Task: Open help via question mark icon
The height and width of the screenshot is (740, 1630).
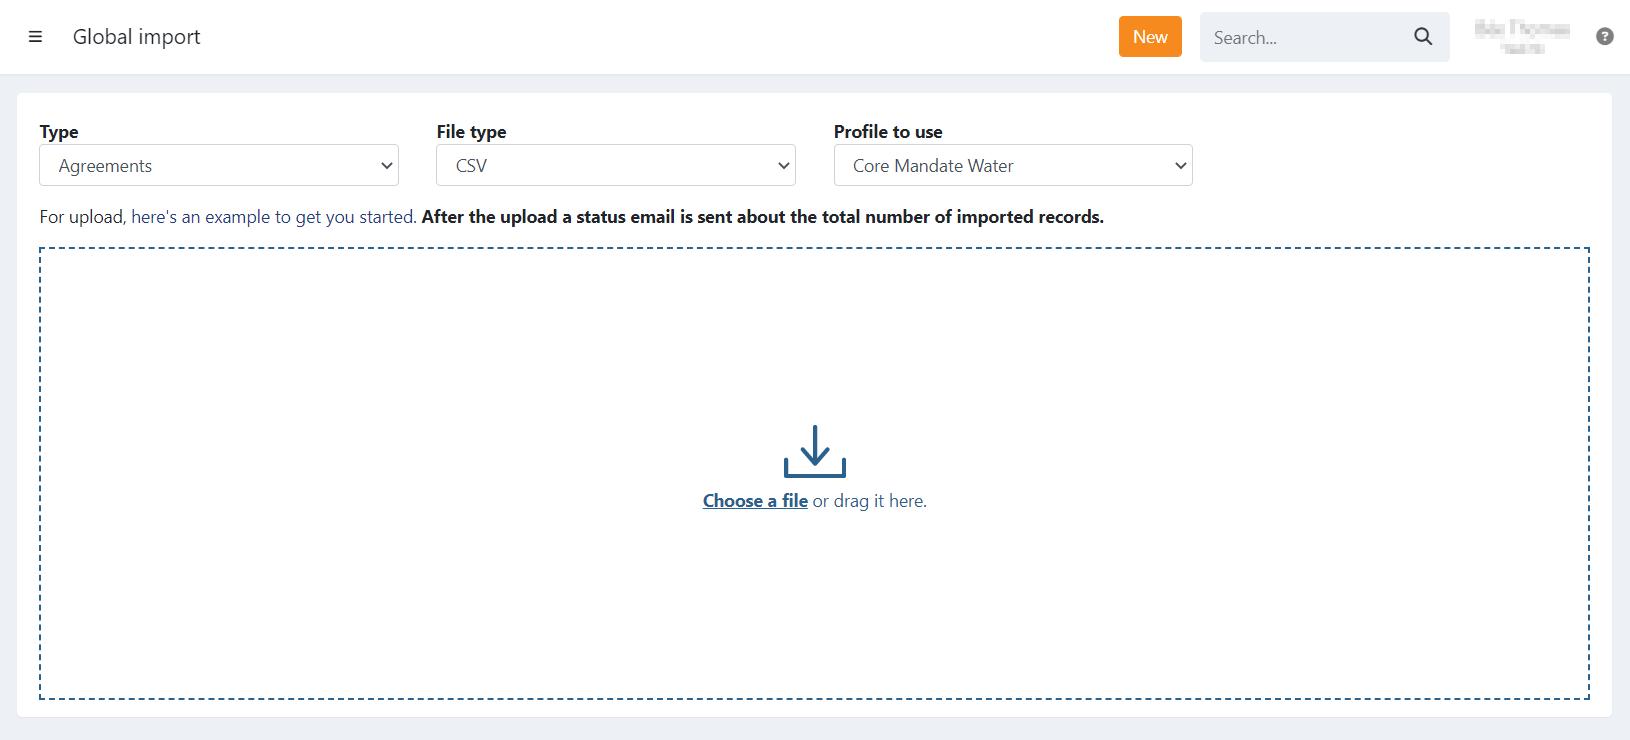Action: pyautogui.click(x=1604, y=37)
